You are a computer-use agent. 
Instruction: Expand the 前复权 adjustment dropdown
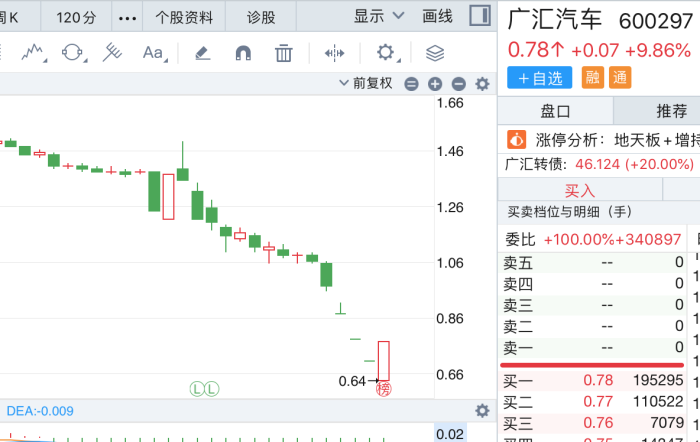point(366,83)
